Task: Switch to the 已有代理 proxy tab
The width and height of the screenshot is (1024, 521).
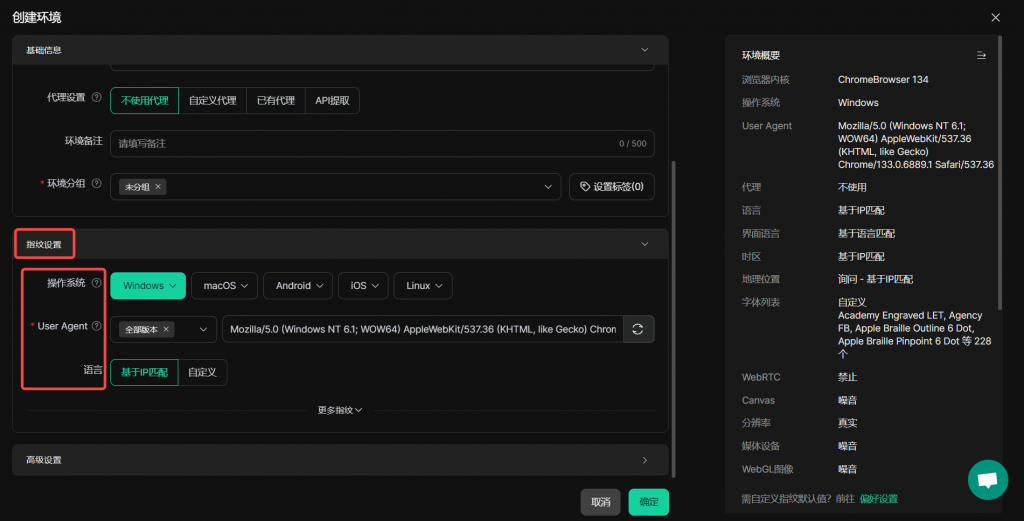Action: point(275,100)
